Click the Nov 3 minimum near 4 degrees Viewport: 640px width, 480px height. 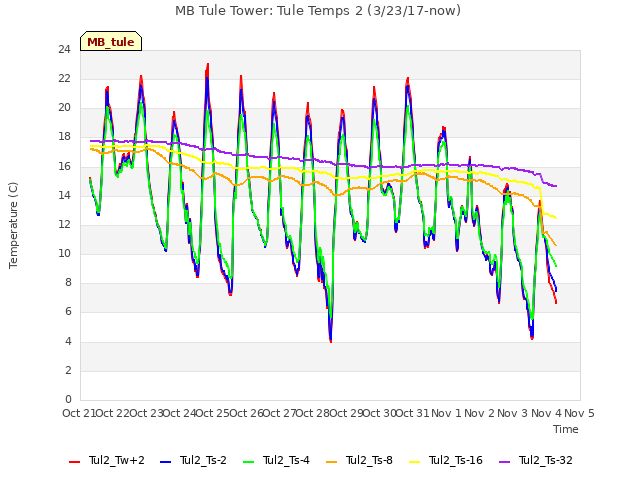(x=532, y=338)
